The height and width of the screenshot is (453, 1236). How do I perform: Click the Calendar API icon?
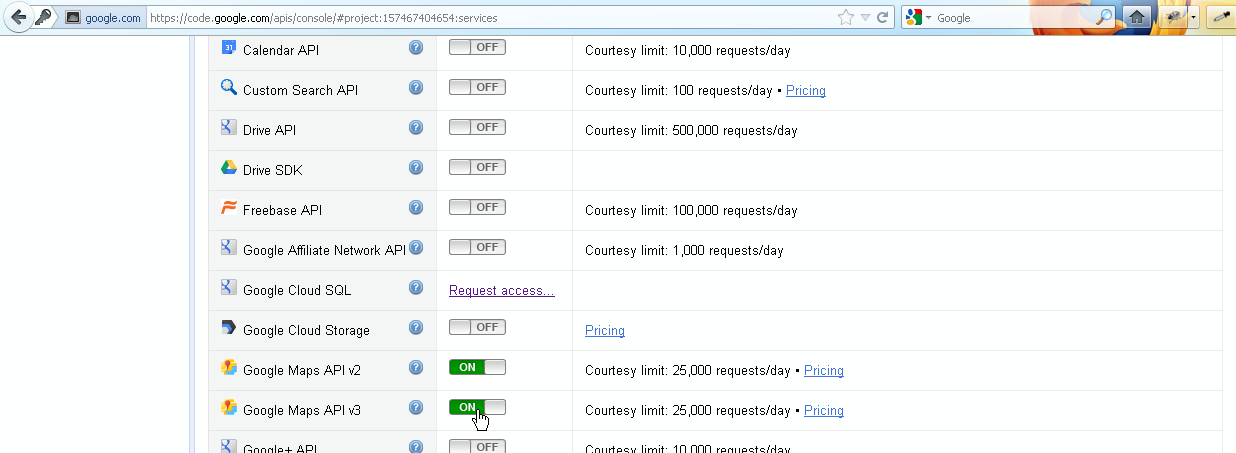point(228,47)
